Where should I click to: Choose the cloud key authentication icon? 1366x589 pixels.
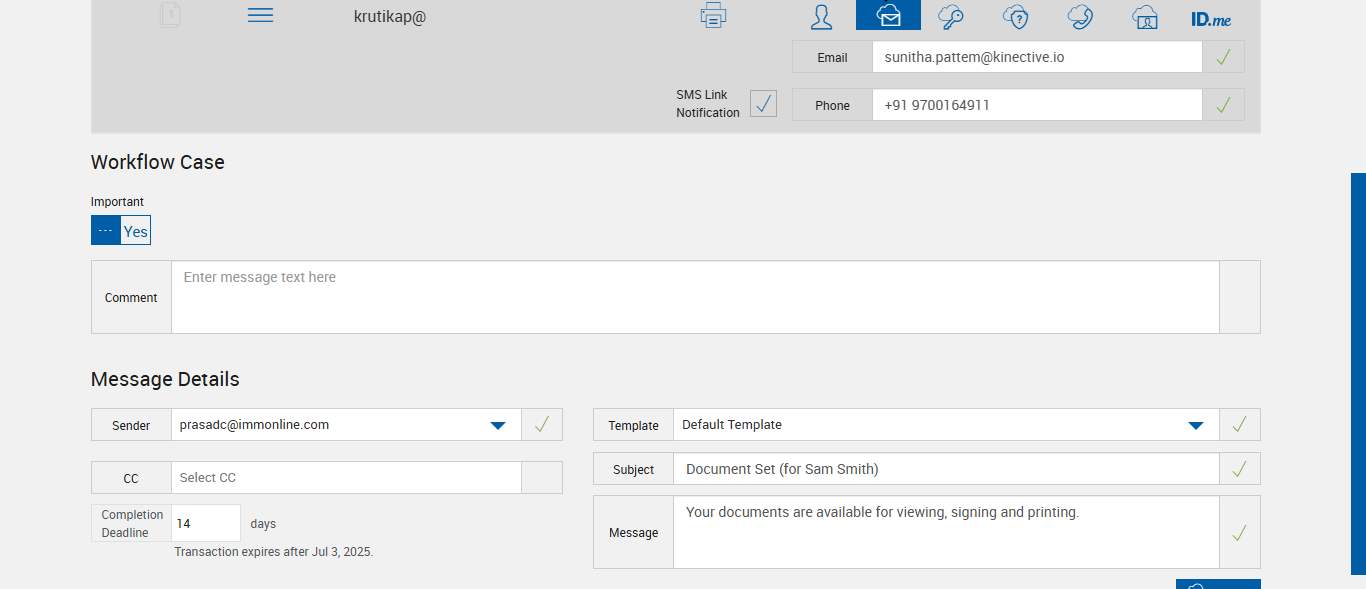click(x=950, y=16)
